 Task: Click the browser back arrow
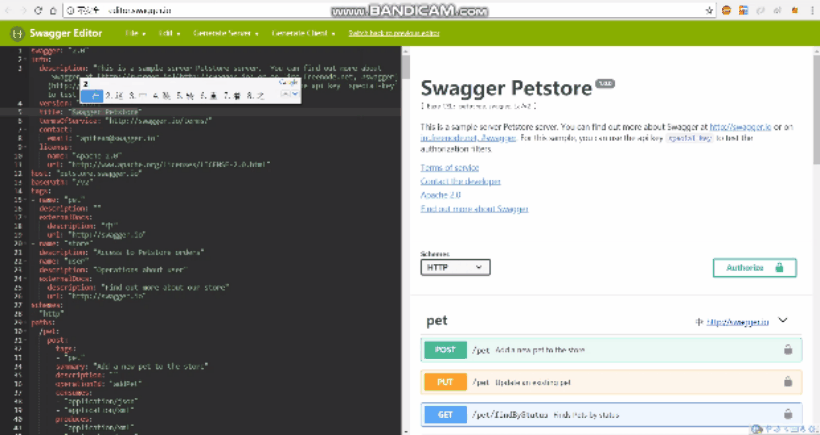tap(9, 10)
